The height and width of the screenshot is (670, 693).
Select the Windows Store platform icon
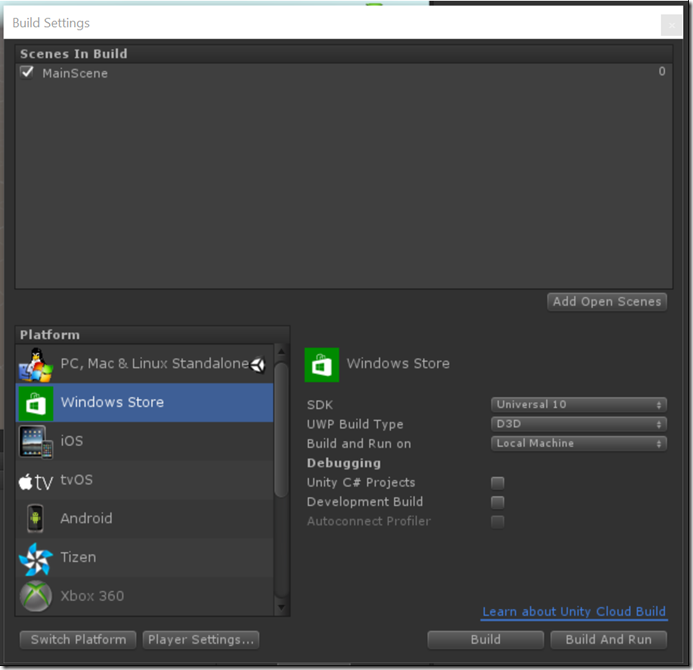tap(36, 403)
